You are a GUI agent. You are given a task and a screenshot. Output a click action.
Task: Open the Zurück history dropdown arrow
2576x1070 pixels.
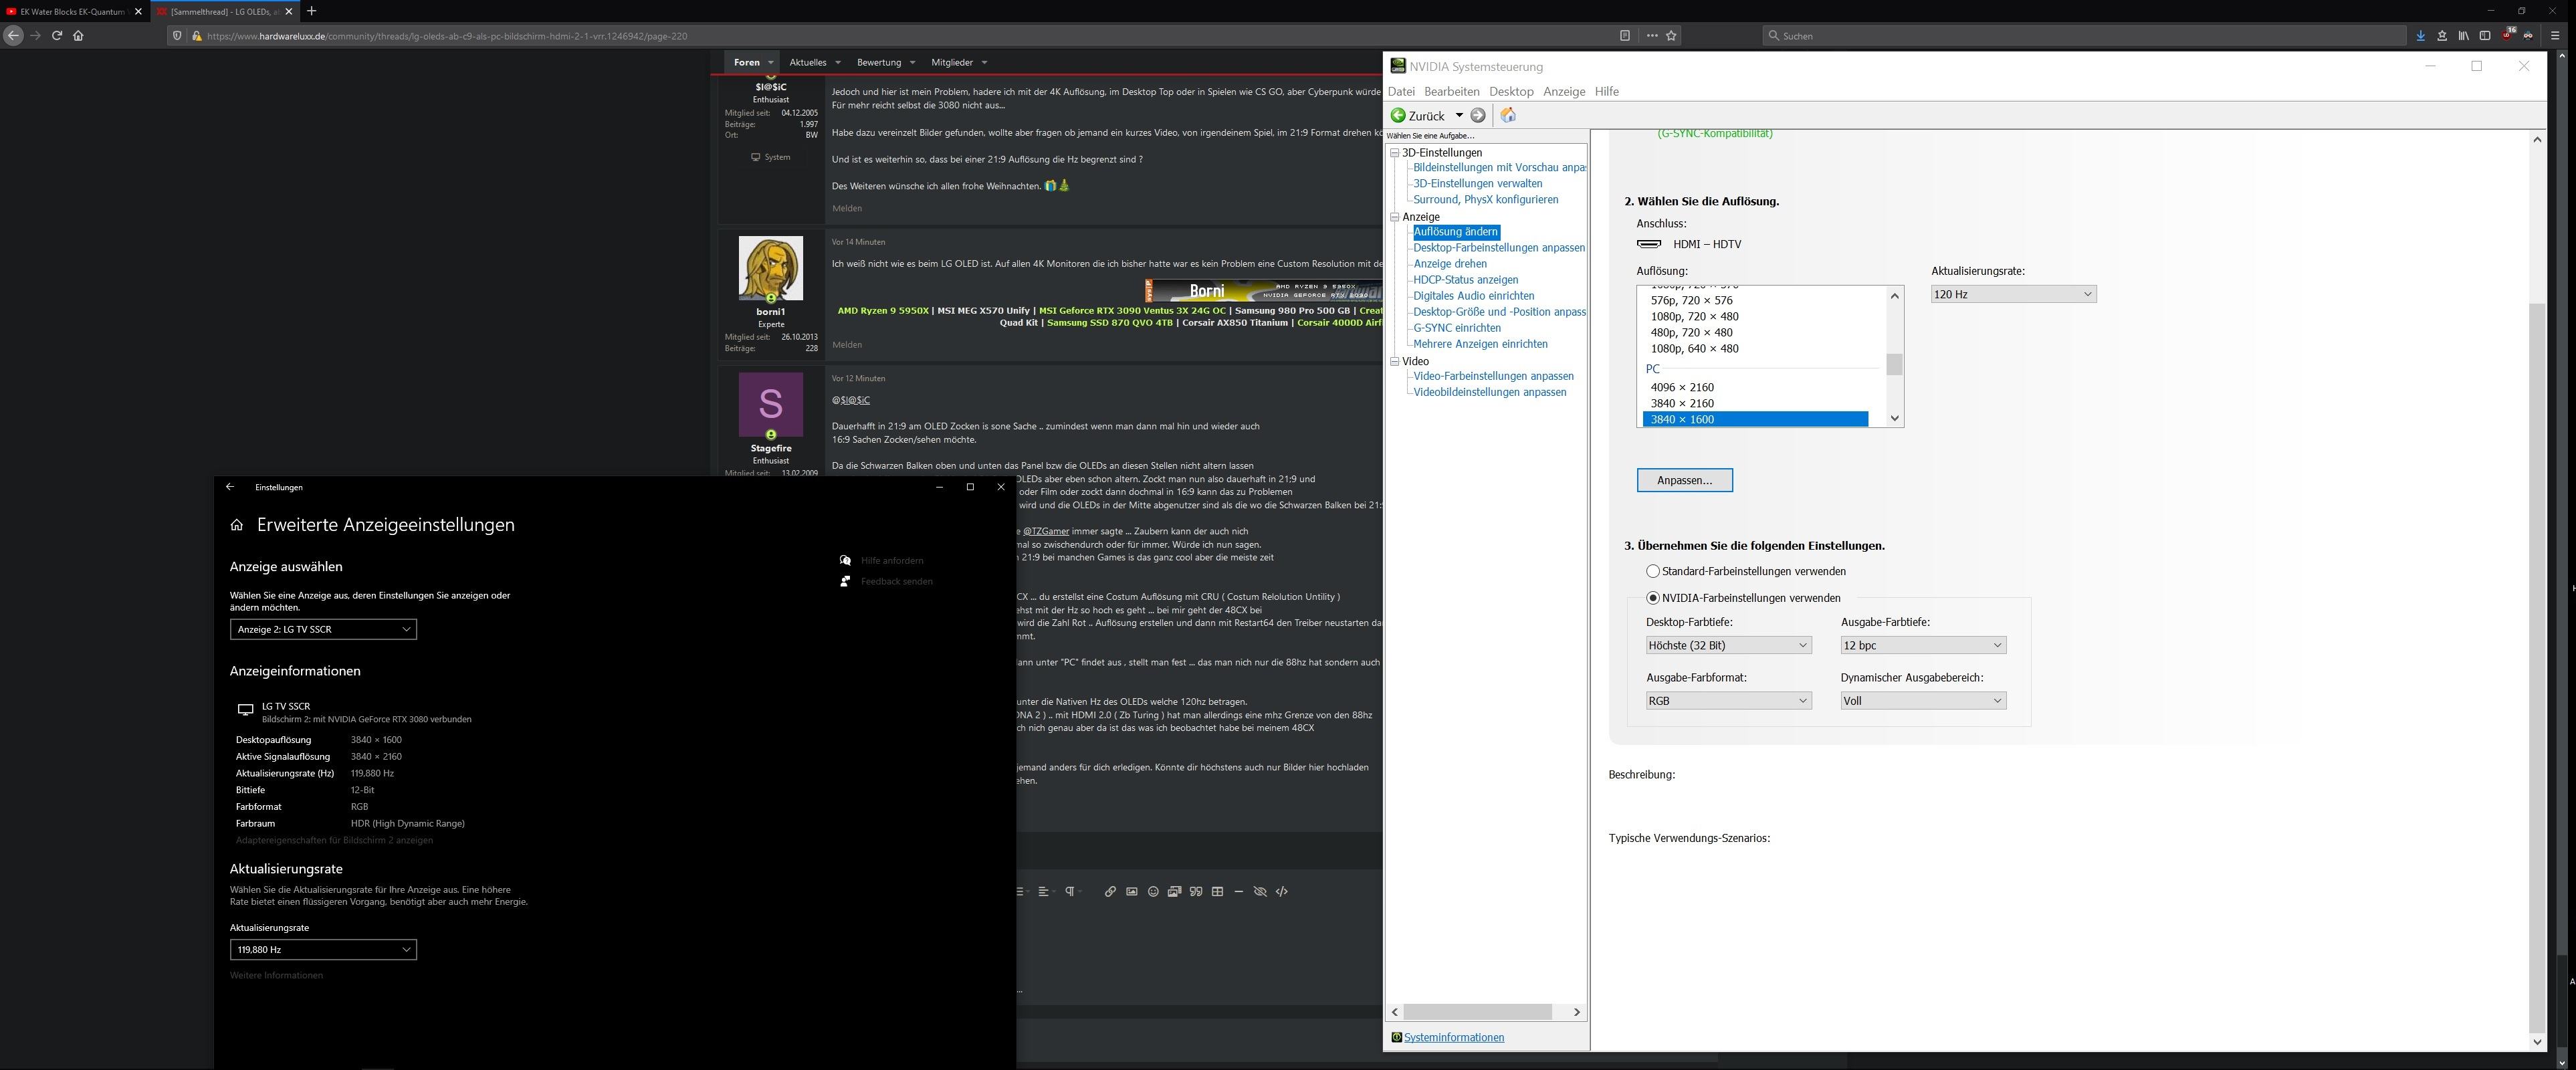(x=1459, y=115)
